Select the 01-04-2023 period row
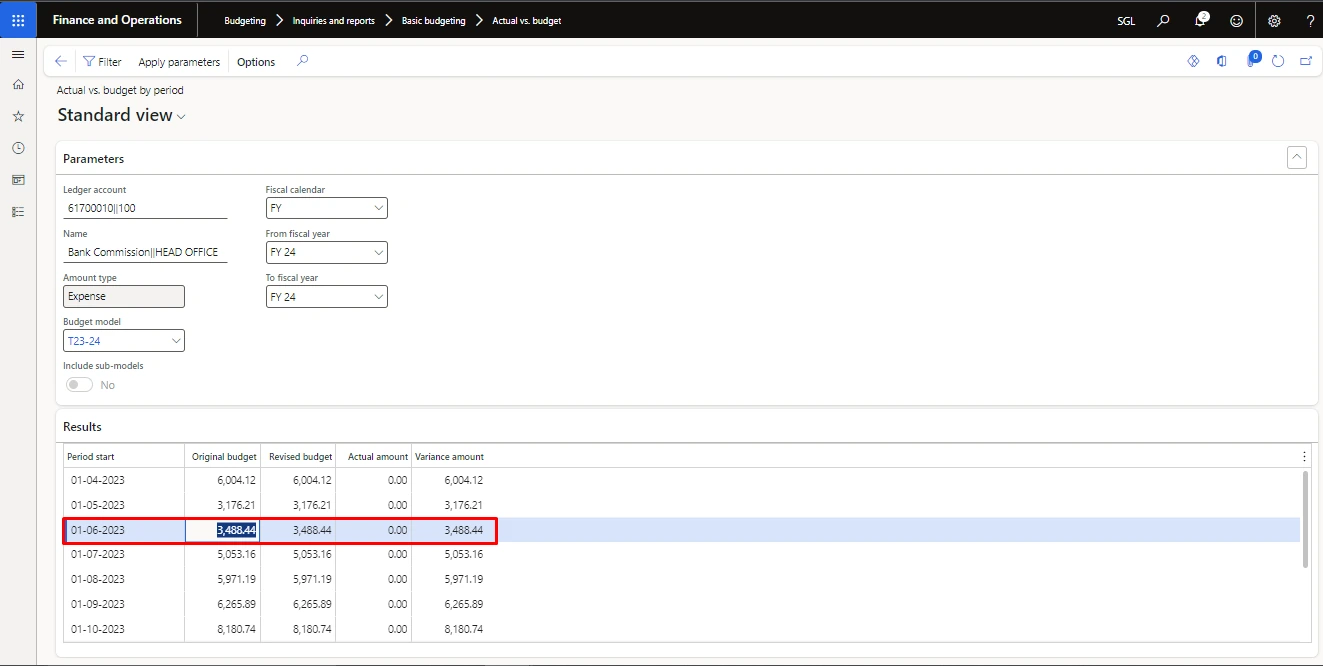Screen dimensions: 1323x666 click(682, 480)
